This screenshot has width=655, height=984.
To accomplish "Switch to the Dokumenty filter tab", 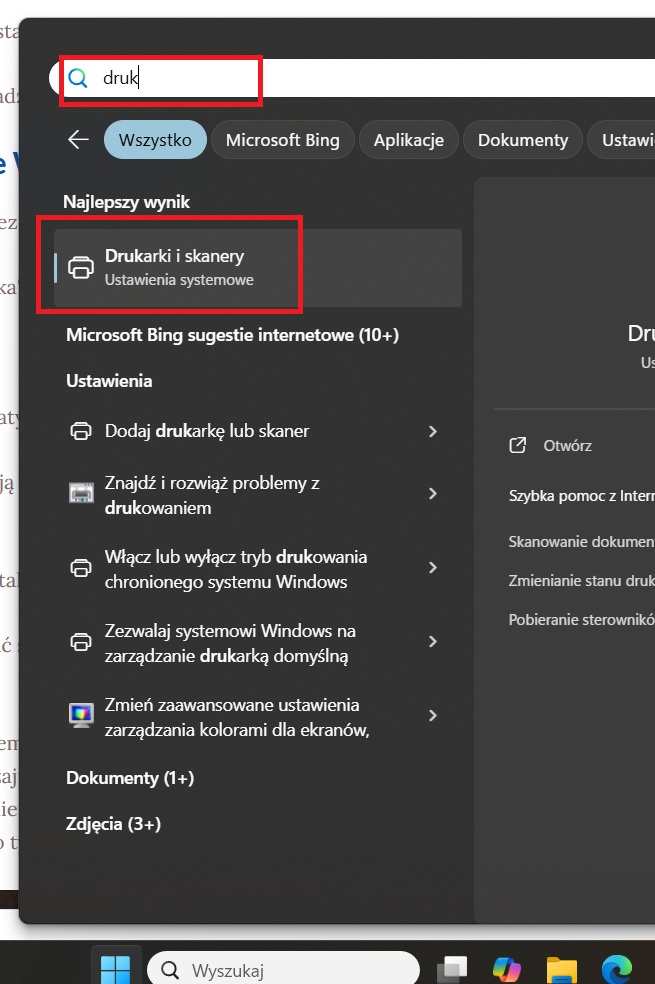I will coord(522,140).
